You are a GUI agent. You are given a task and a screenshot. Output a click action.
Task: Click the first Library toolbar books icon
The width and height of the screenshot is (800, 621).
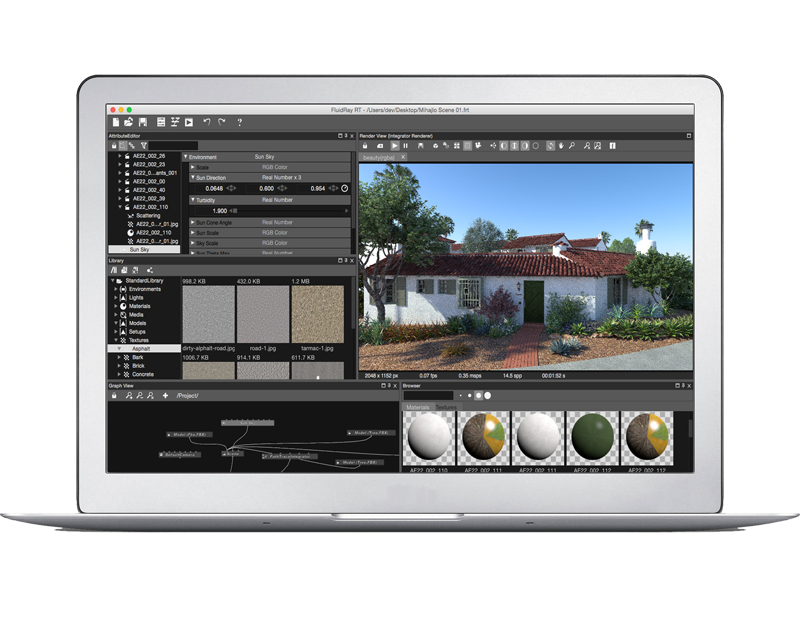point(114,270)
